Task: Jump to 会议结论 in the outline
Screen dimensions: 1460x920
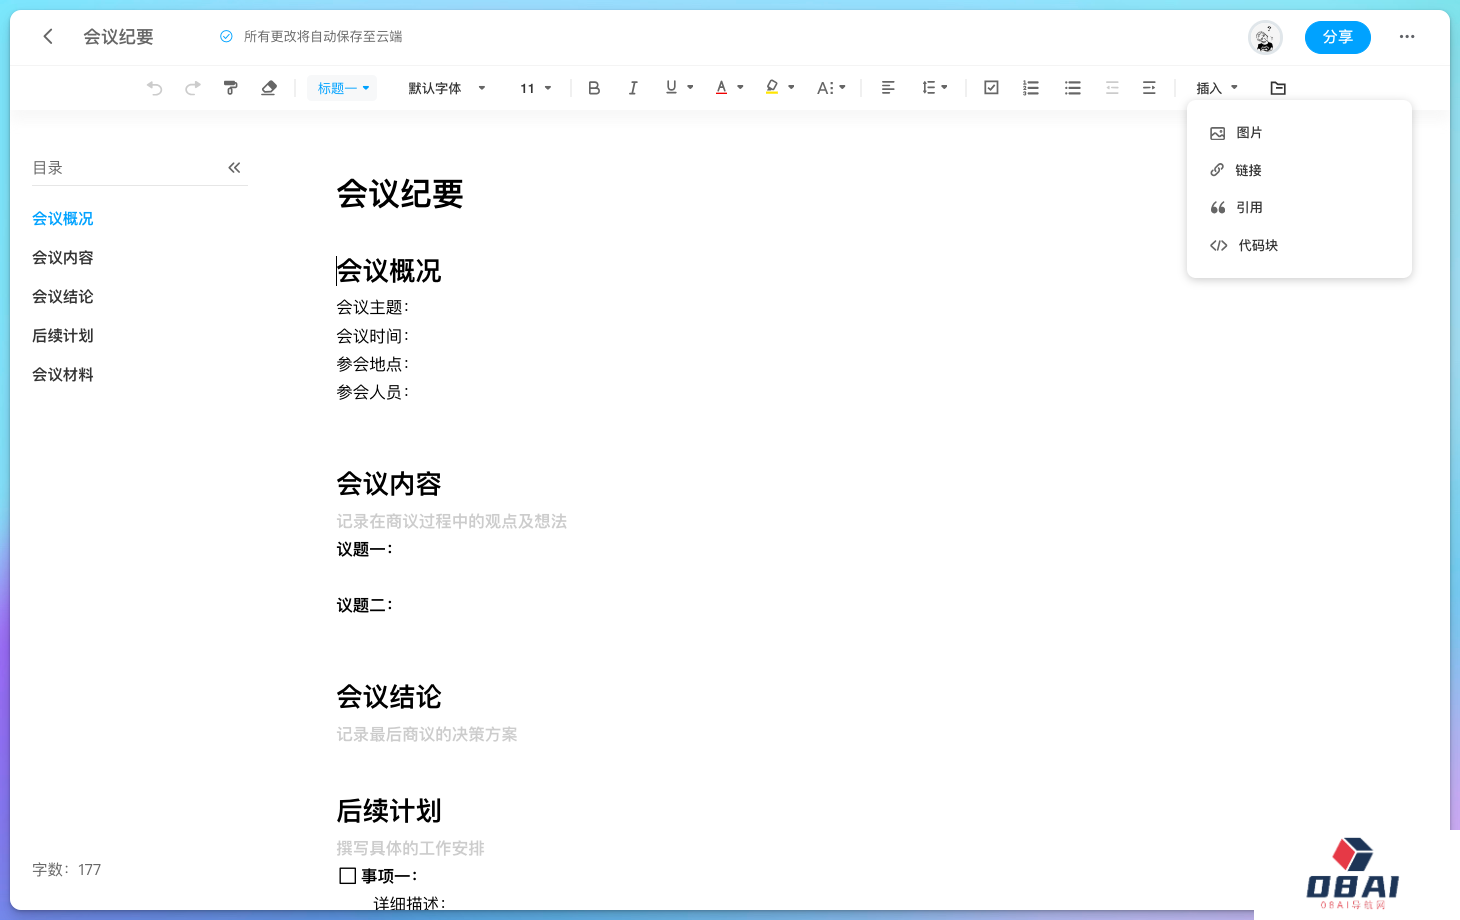Action: tap(63, 297)
